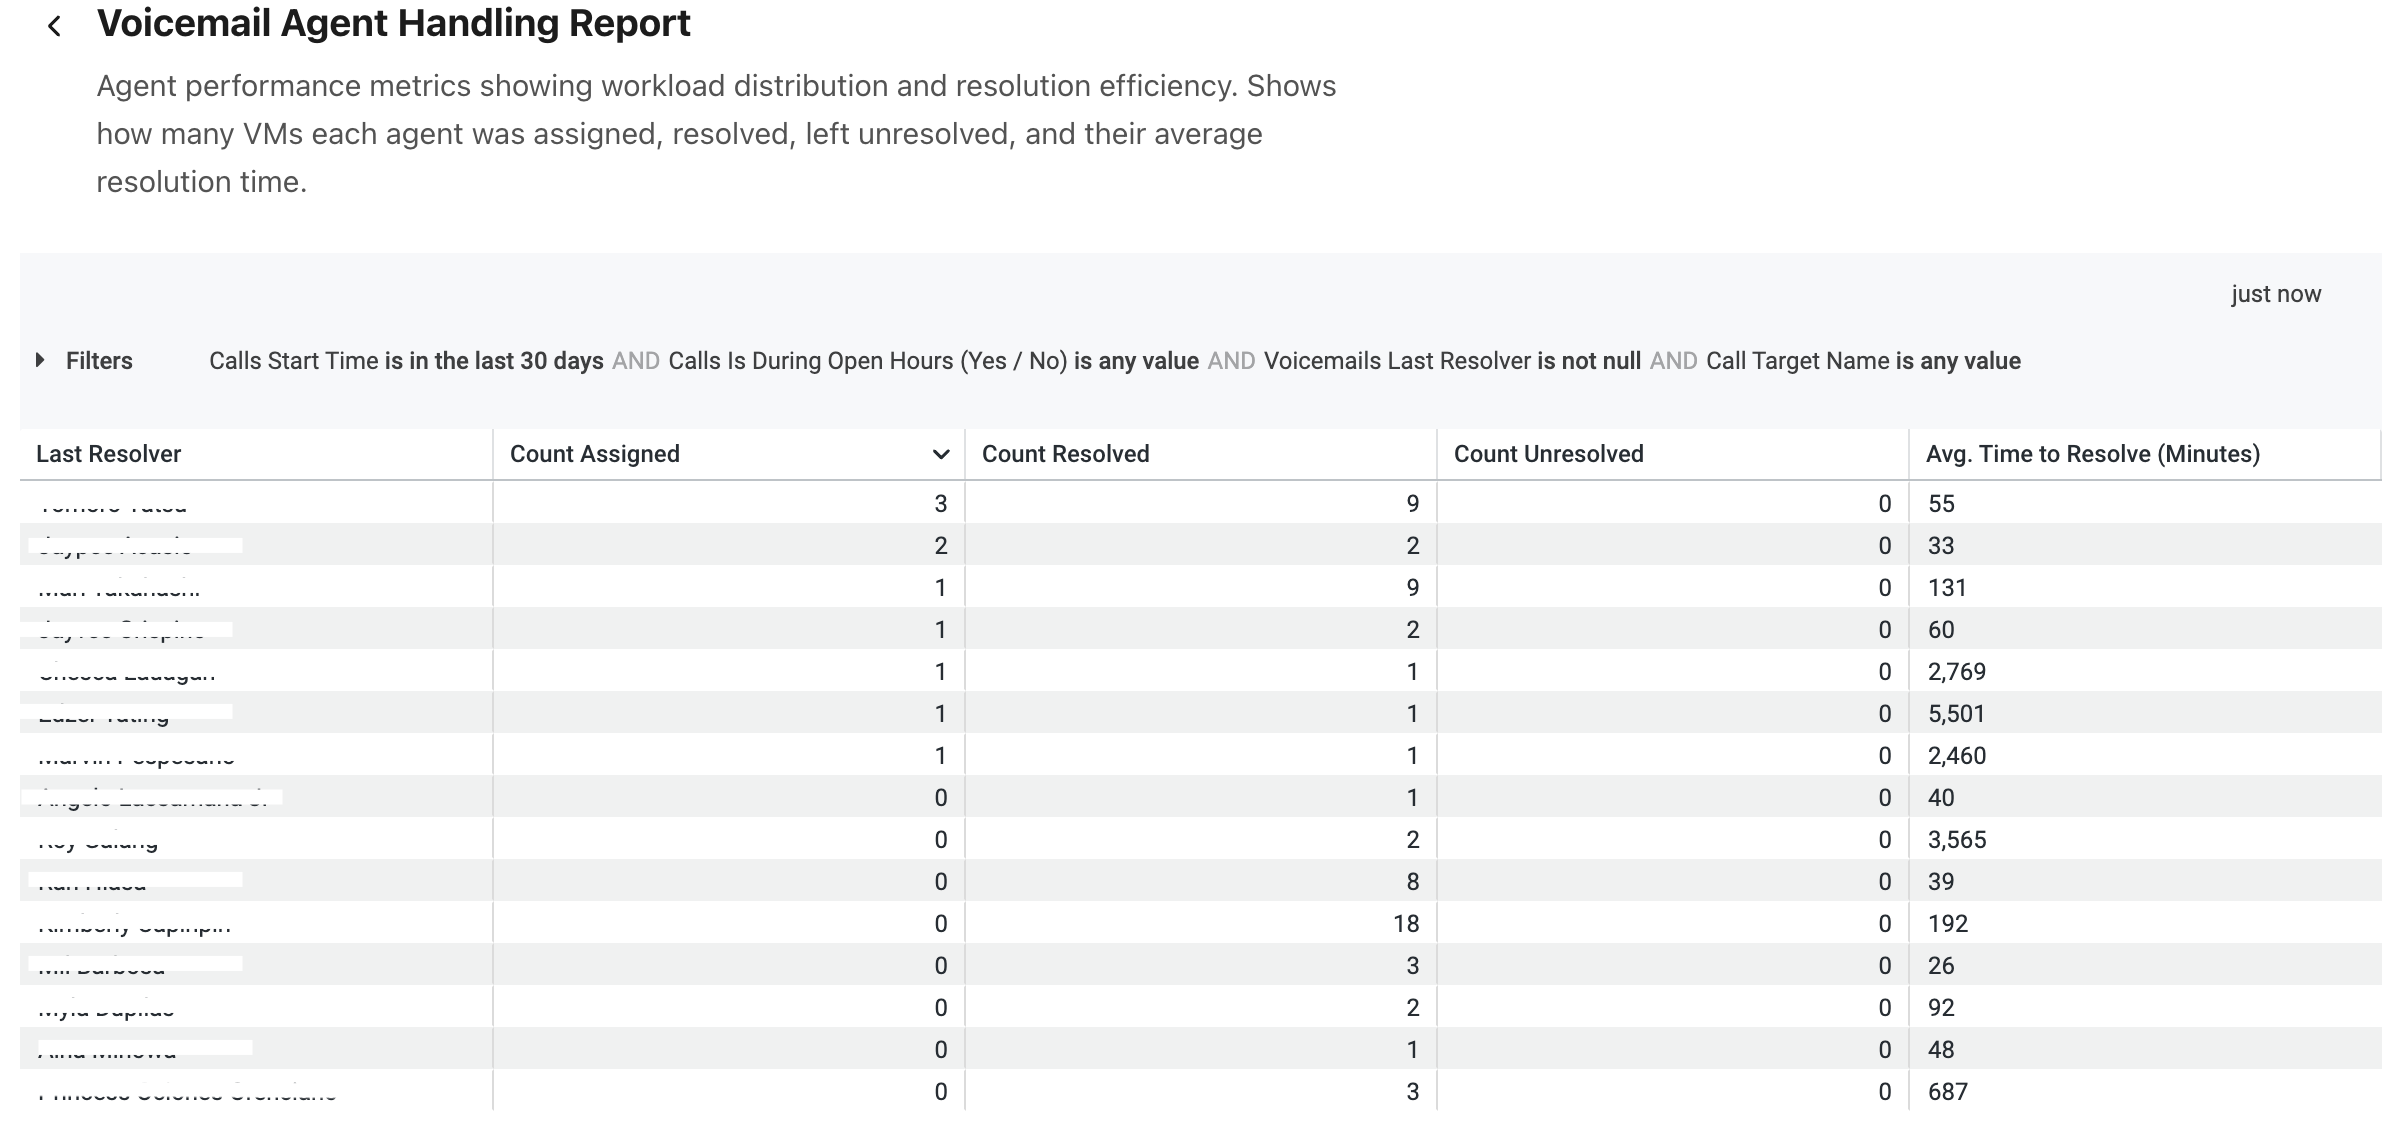The image size is (2402, 1138).
Task: Click the Voicemails Last Resolver filter text
Action: 1451,361
